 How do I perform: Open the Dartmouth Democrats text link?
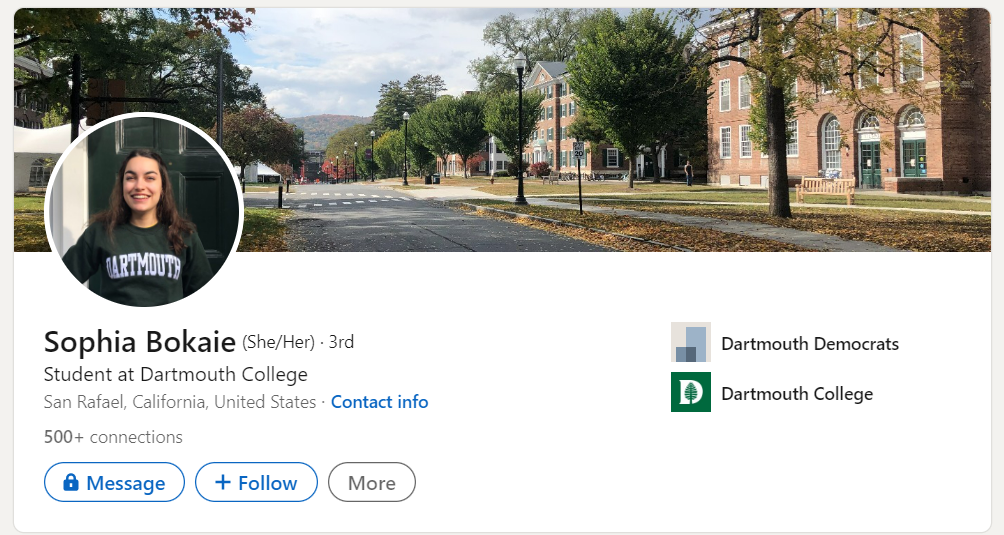tap(809, 344)
